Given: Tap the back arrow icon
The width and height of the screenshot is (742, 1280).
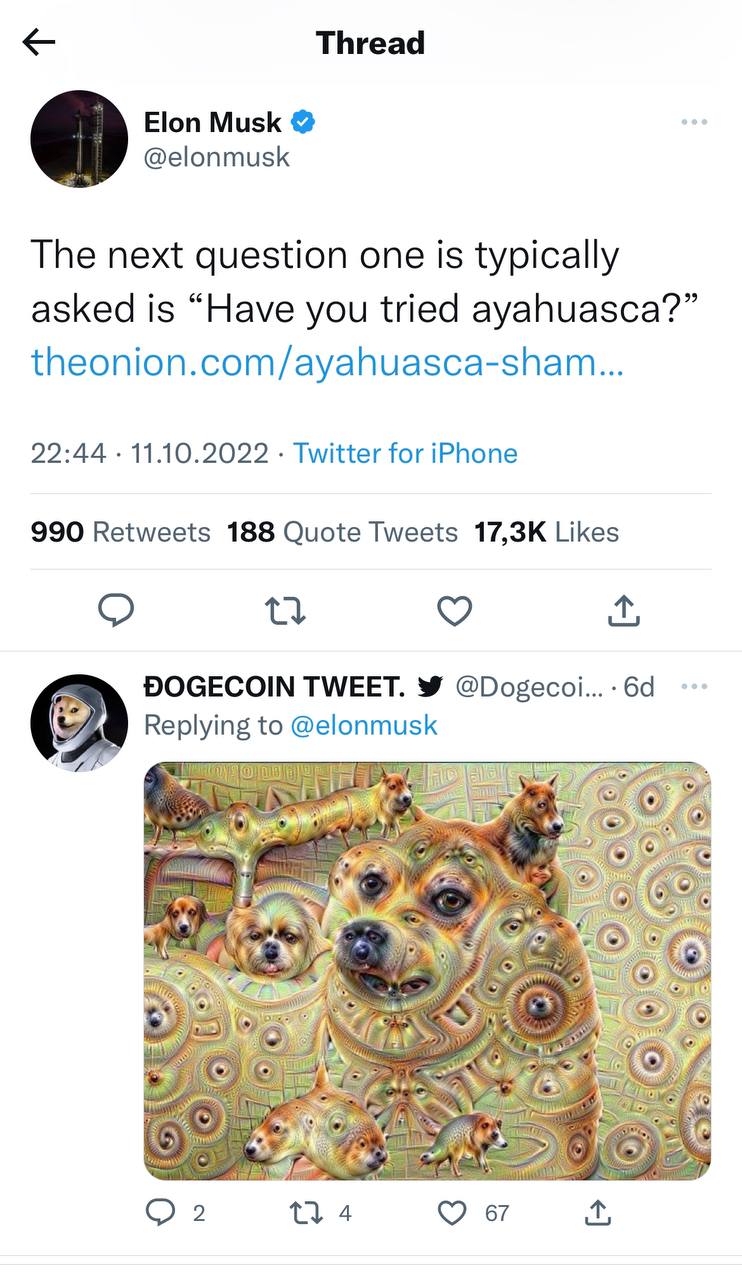Looking at the screenshot, I should 39,42.
